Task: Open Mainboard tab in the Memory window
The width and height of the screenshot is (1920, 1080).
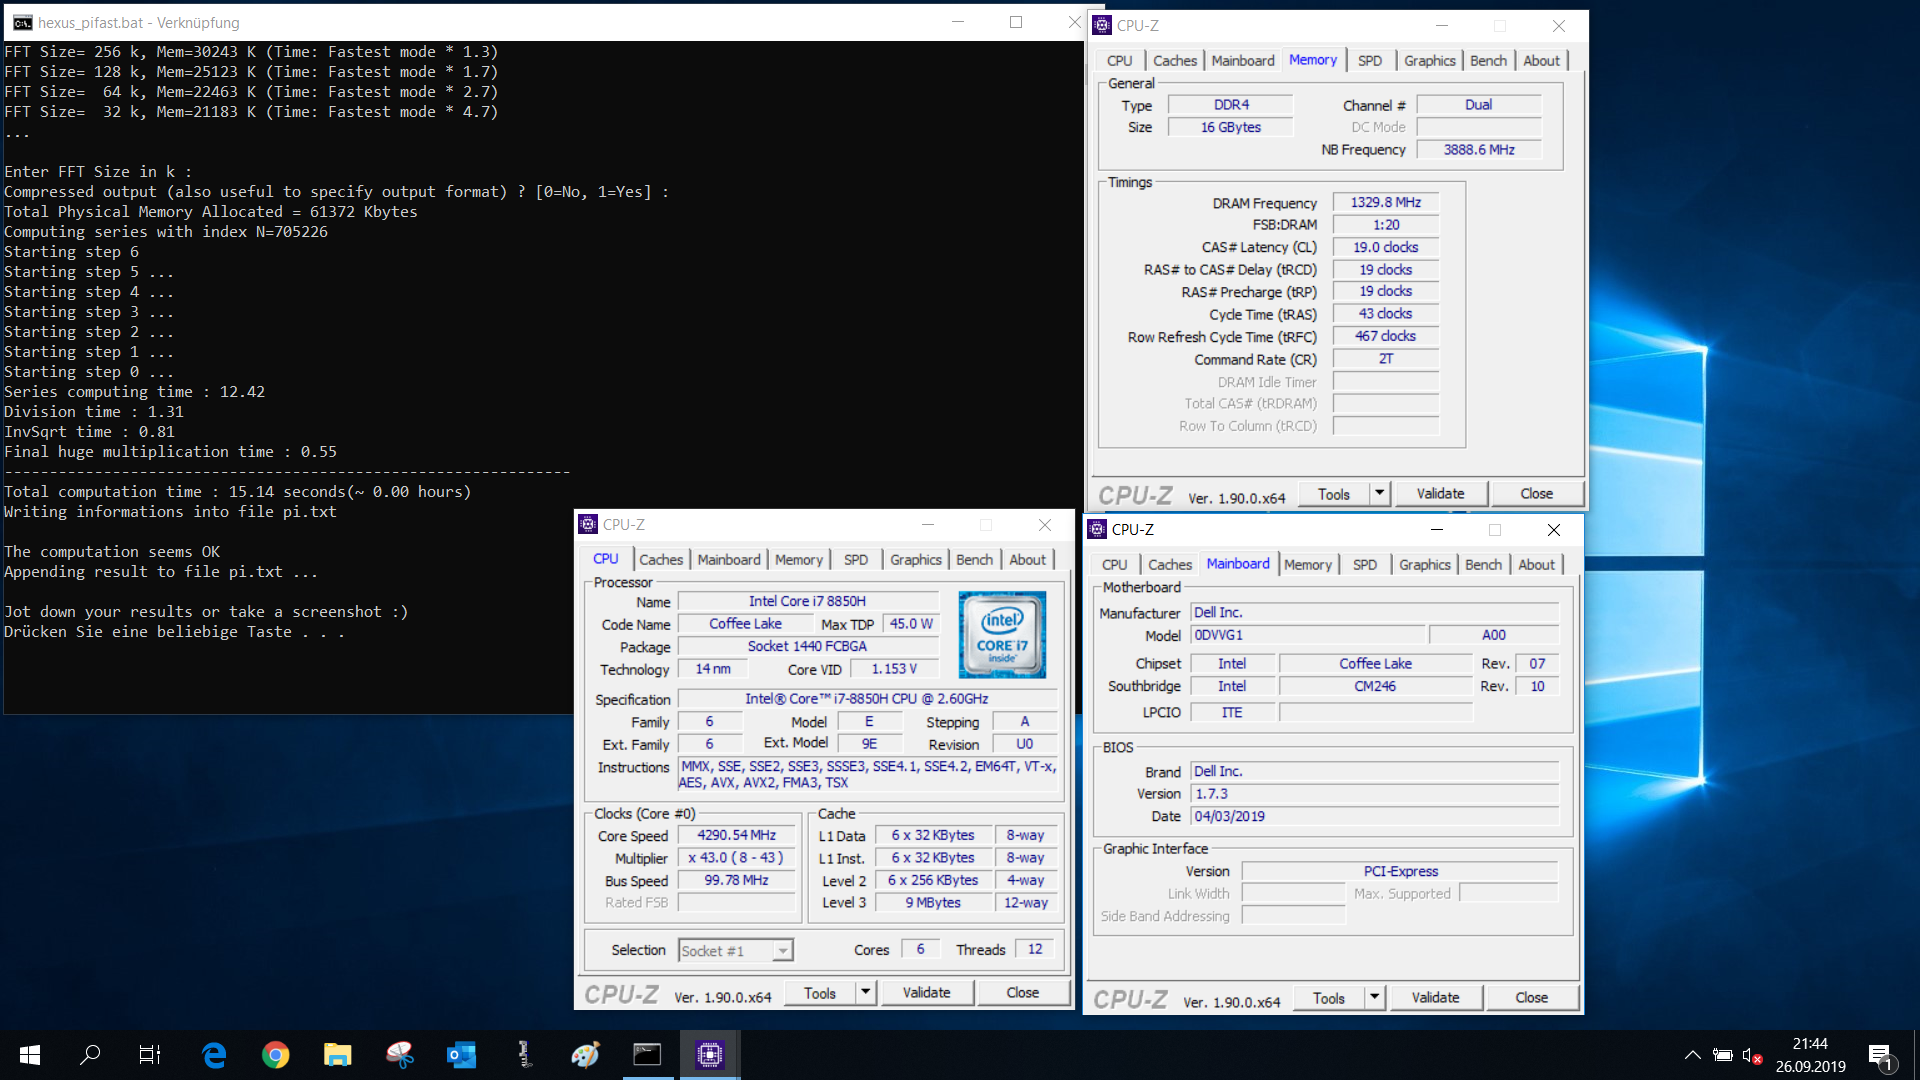Action: tap(1243, 61)
